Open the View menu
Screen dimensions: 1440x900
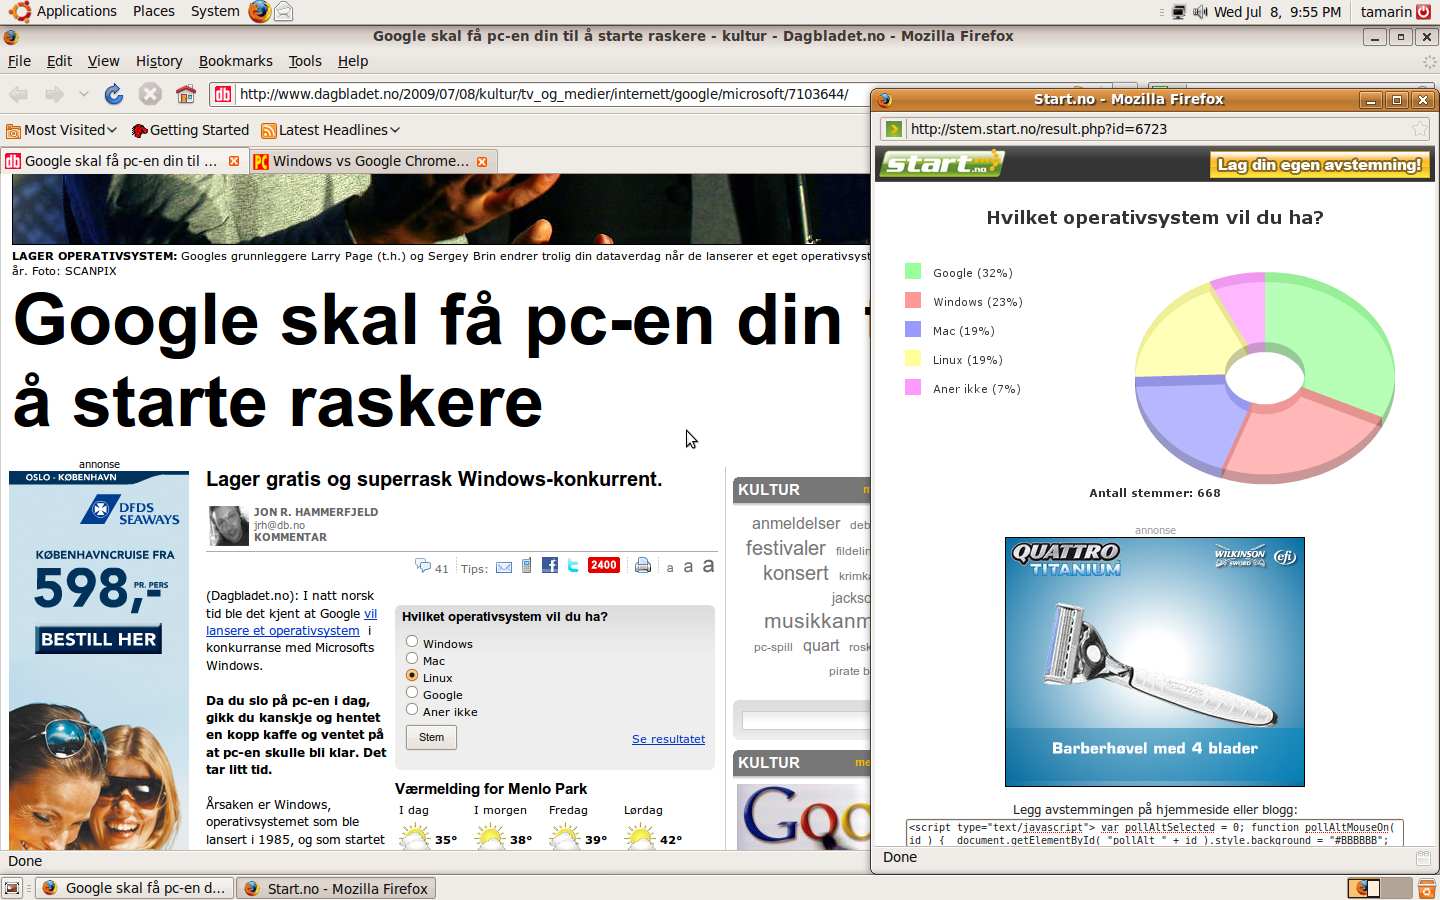(x=103, y=61)
